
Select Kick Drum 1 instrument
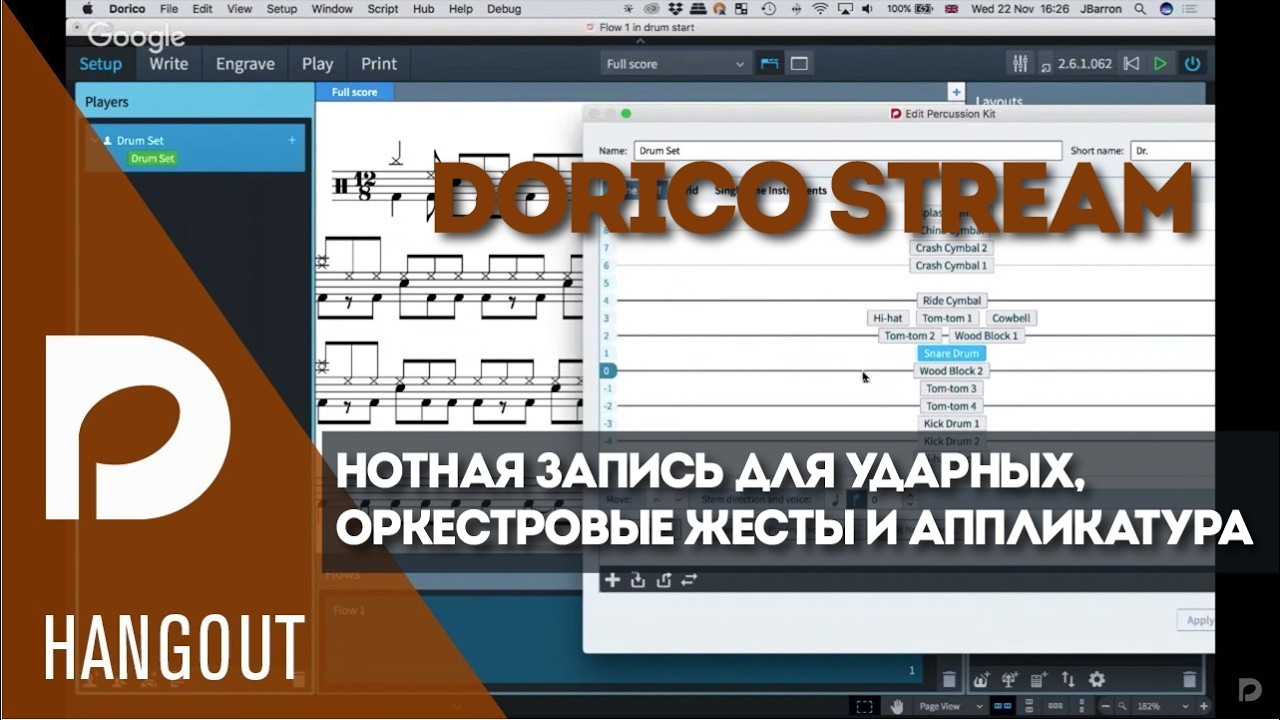(x=951, y=424)
